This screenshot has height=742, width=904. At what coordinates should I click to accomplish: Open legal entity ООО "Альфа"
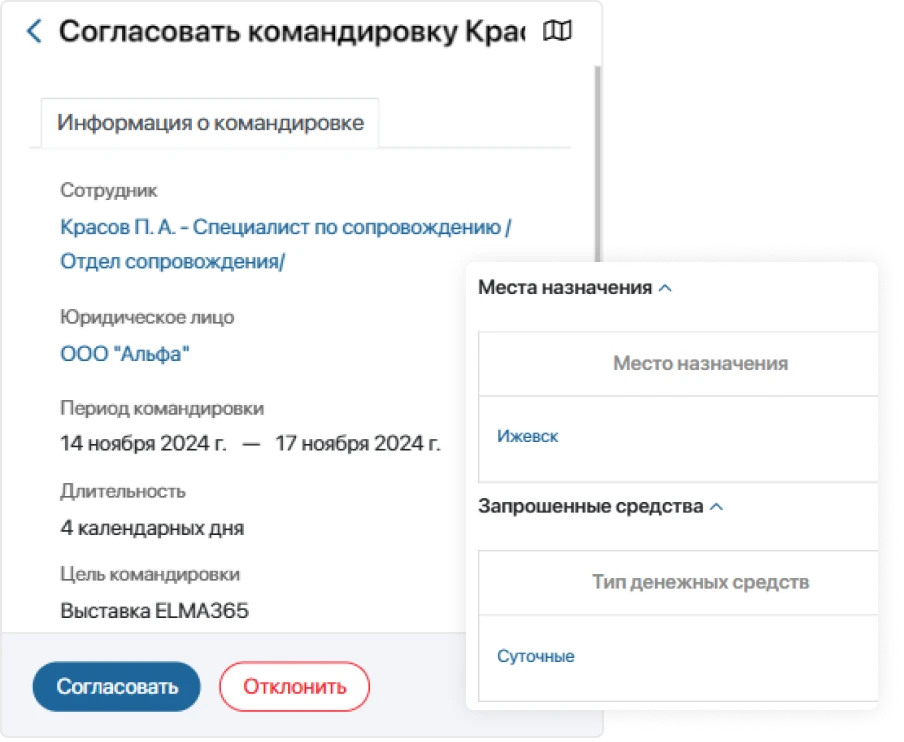pos(126,351)
